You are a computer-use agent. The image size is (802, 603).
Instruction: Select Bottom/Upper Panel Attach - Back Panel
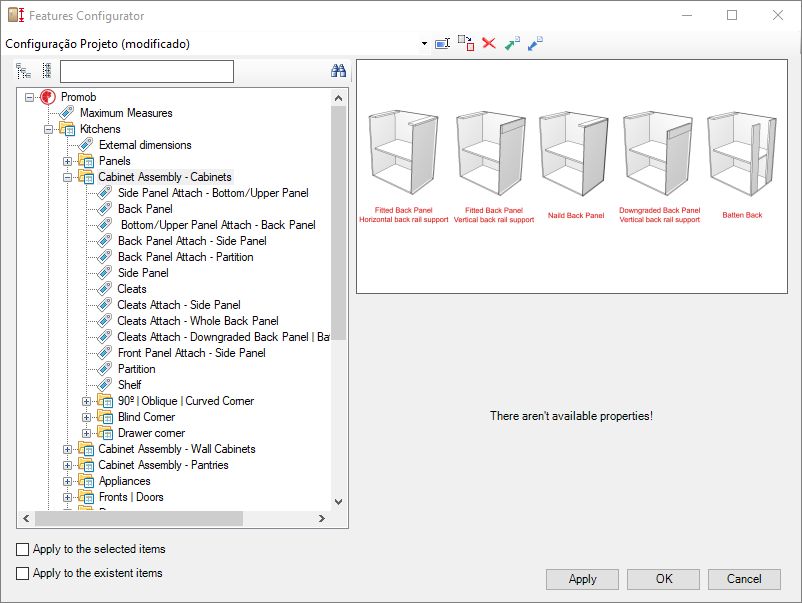(x=218, y=225)
